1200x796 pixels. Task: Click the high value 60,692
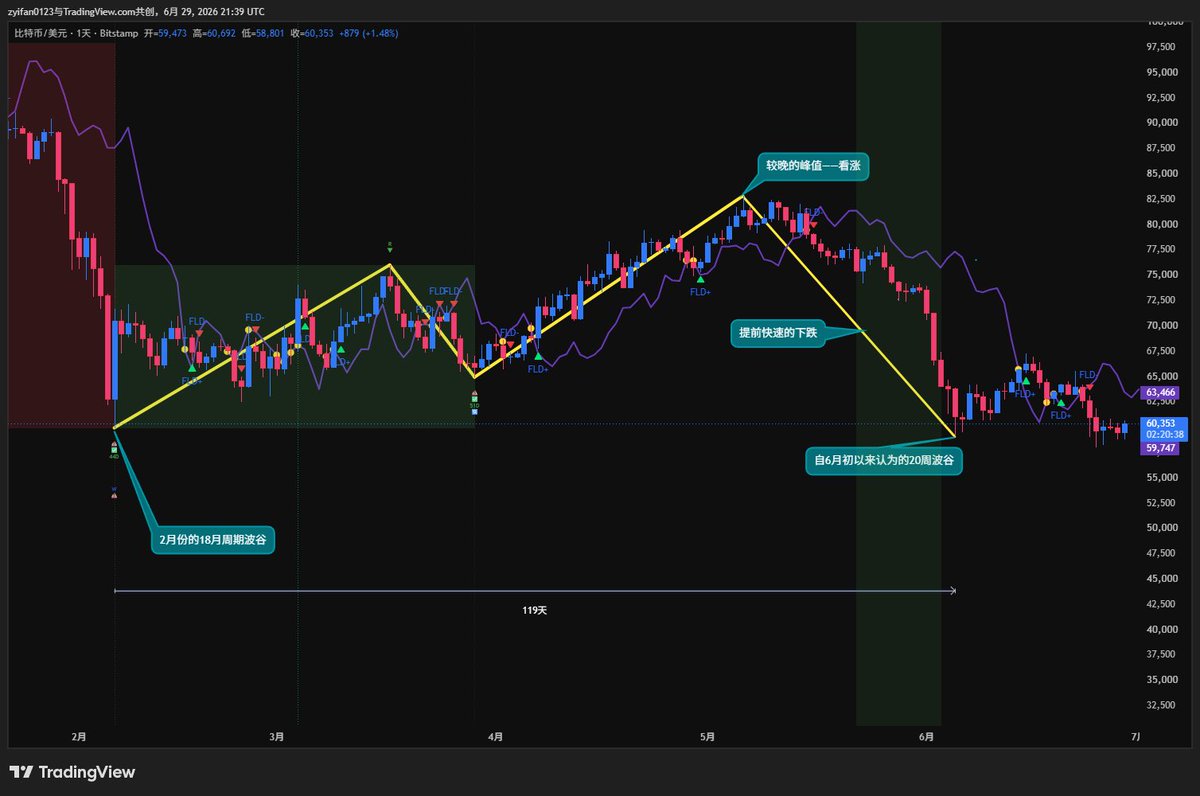pyautogui.click(x=219, y=33)
